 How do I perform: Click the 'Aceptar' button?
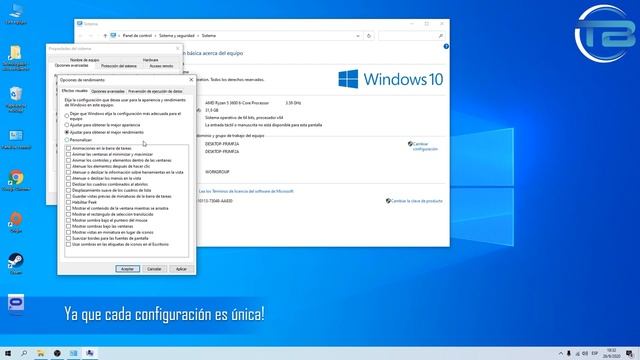tap(127, 269)
